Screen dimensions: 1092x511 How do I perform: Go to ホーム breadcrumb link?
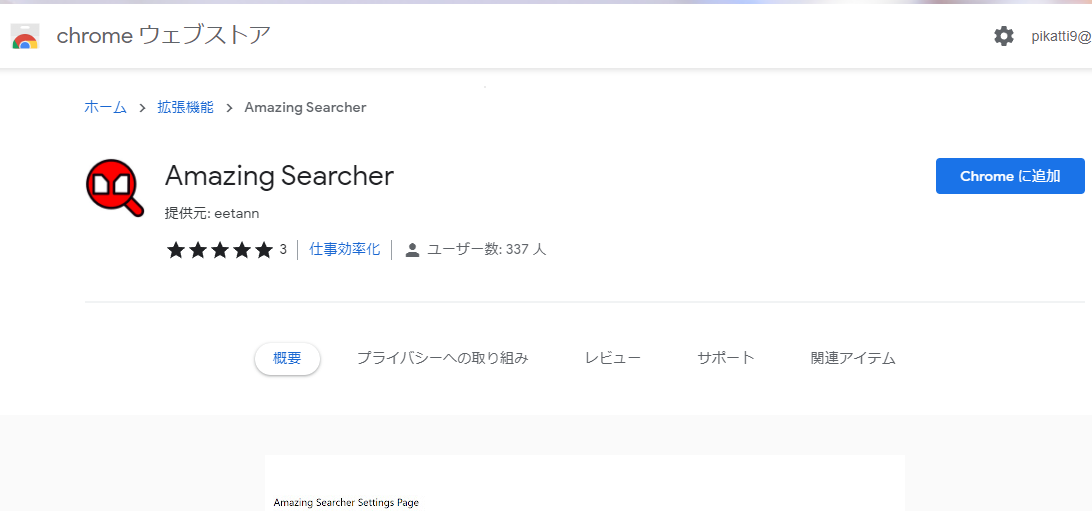coord(105,107)
